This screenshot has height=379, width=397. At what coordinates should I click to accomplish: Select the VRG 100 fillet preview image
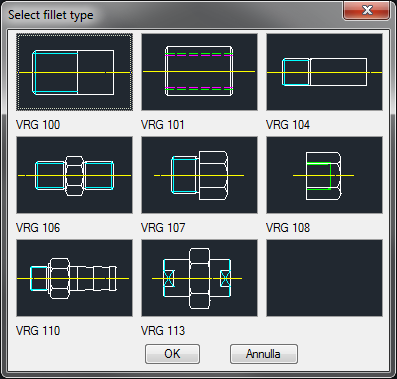click(x=74, y=72)
